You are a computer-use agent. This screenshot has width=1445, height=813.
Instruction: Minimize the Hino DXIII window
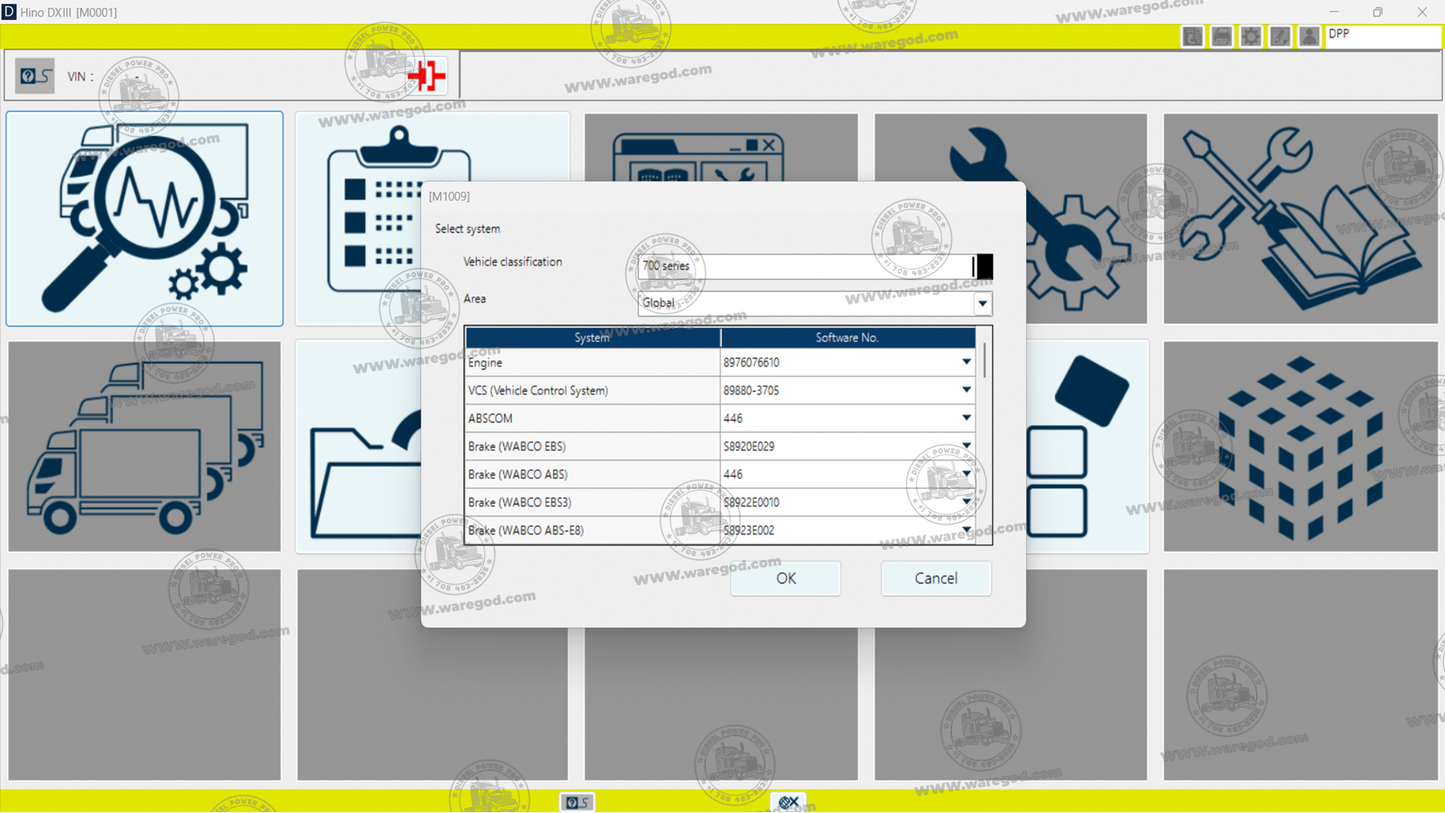click(x=1333, y=12)
